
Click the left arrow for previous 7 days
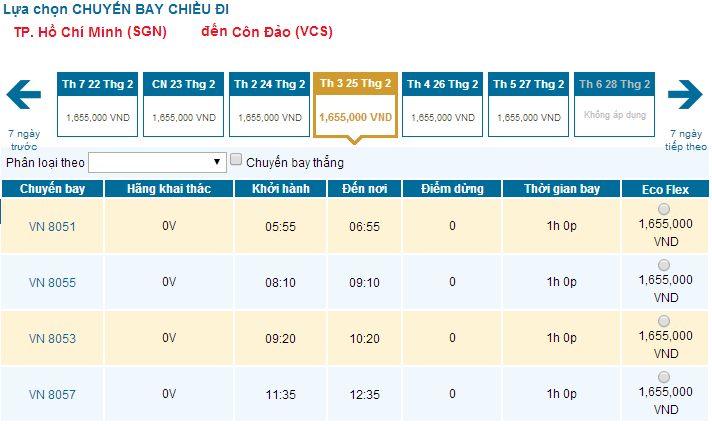click(24, 98)
